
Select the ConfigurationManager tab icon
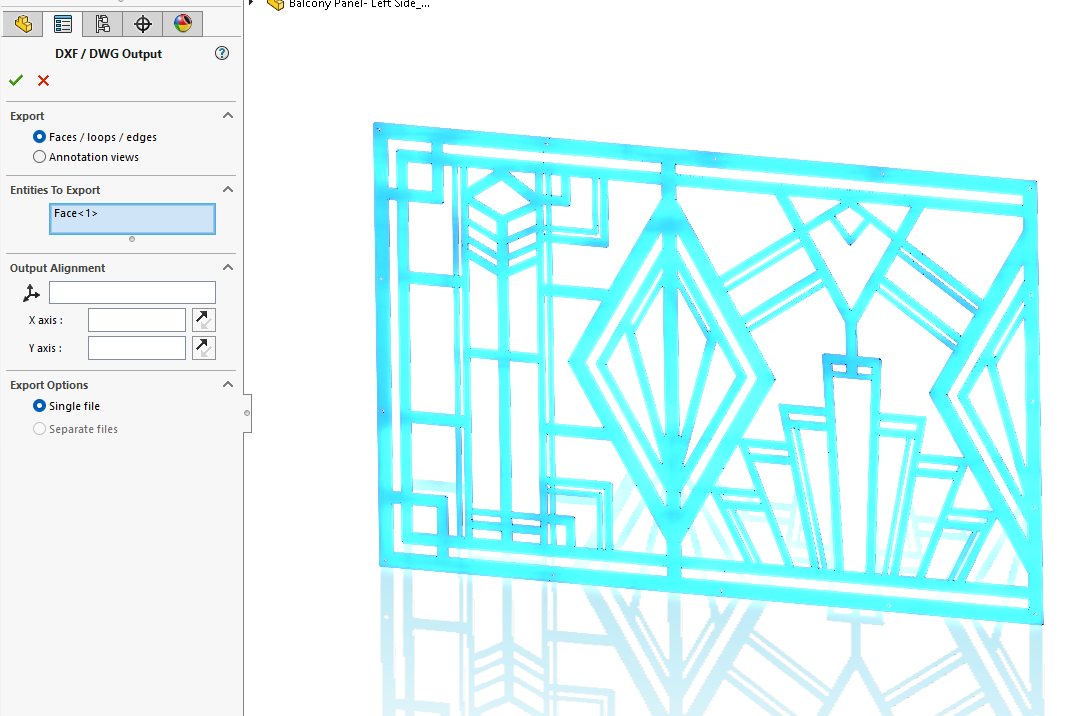tap(101, 23)
